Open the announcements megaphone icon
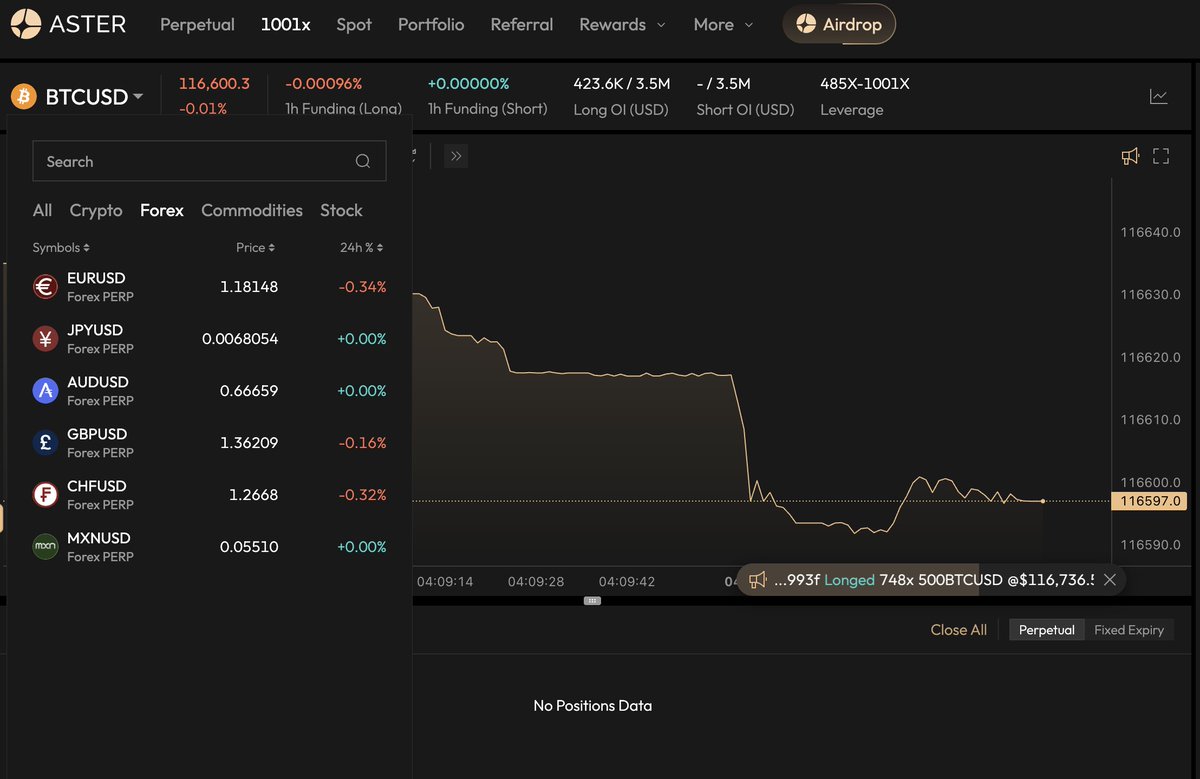Image resolution: width=1200 pixels, height=779 pixels. (x=1130, y=156)
